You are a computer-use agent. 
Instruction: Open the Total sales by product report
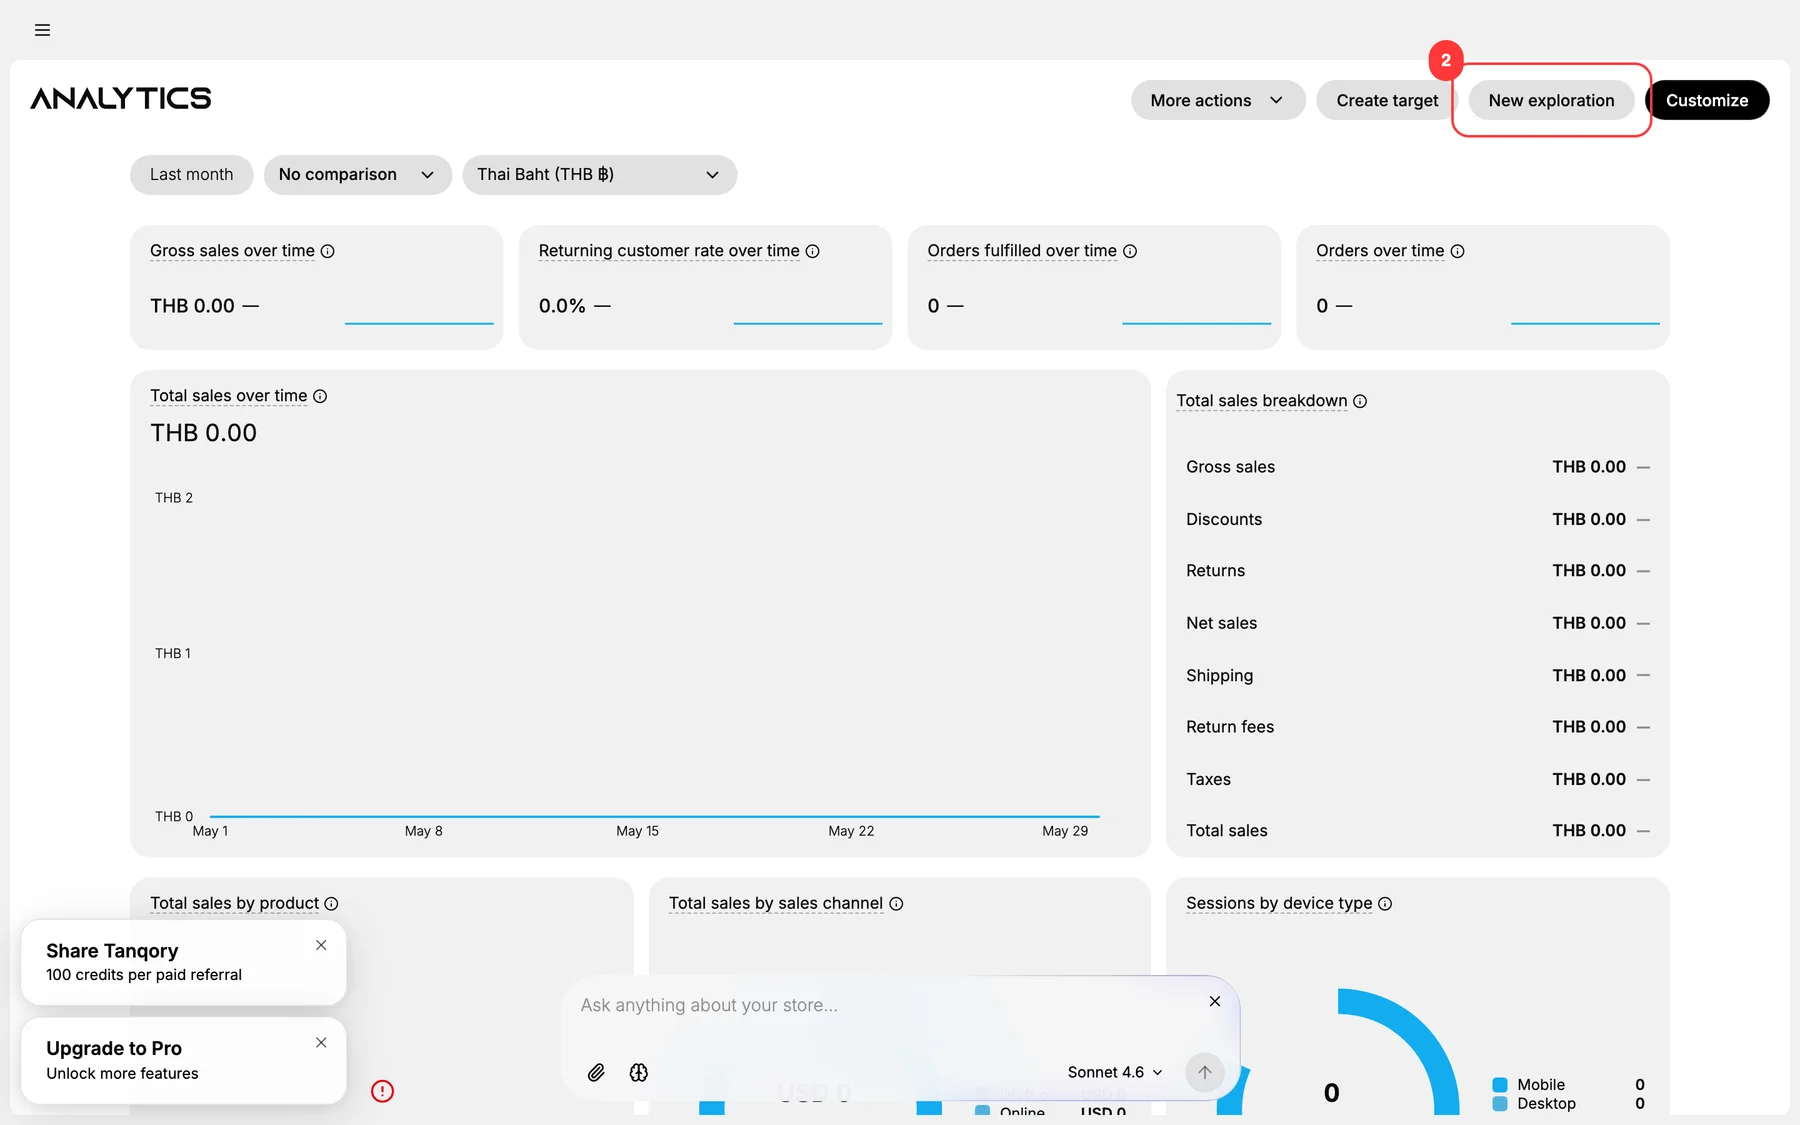[235, 904]
